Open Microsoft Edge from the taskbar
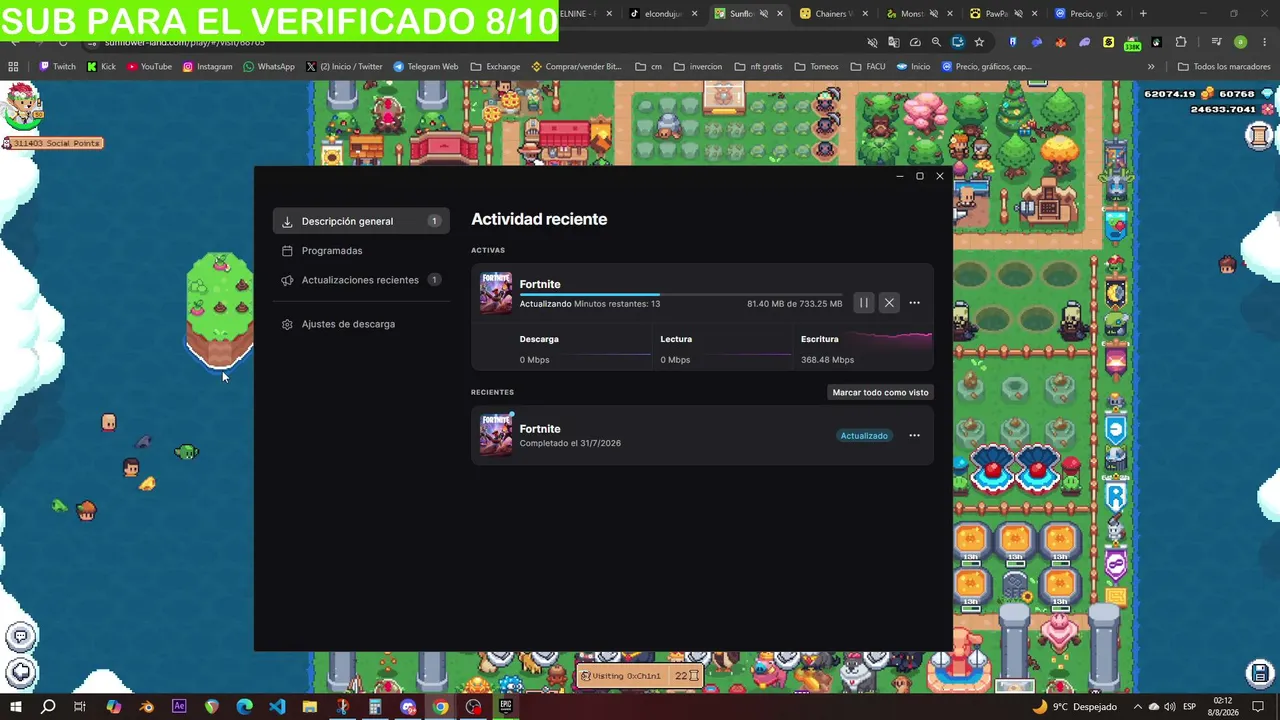1280x720 pixels. tap(244, 707)
